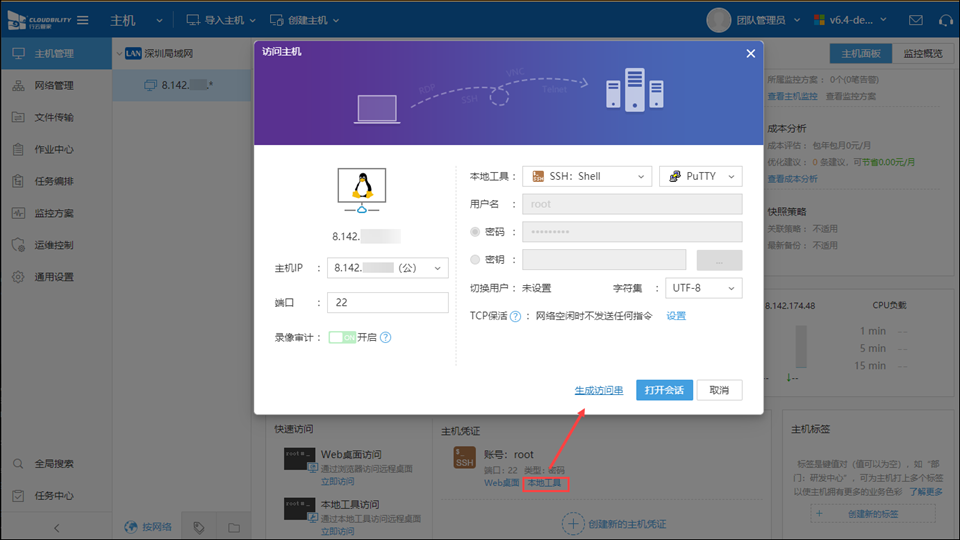Select the 密码 radio button
Image resolution: width=960 pixels, height=540 pixels.
point(475,232)
